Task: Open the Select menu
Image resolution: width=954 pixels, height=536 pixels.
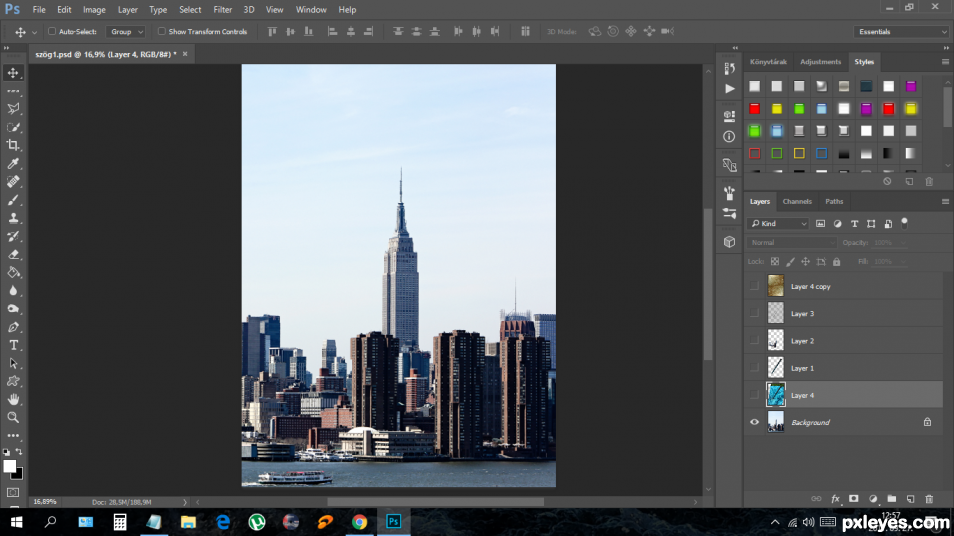Action: (x=190, y=10)
